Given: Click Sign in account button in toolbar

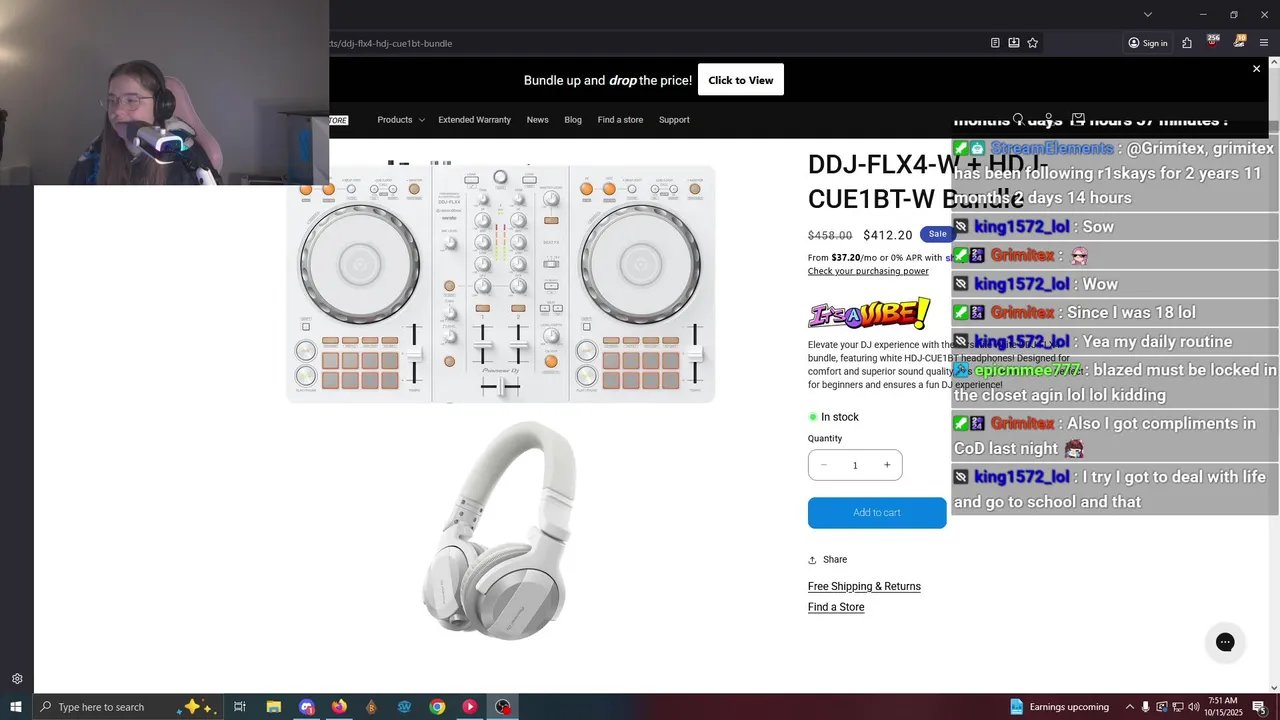Looking at the screenshot, I should tap(1148, 43).
